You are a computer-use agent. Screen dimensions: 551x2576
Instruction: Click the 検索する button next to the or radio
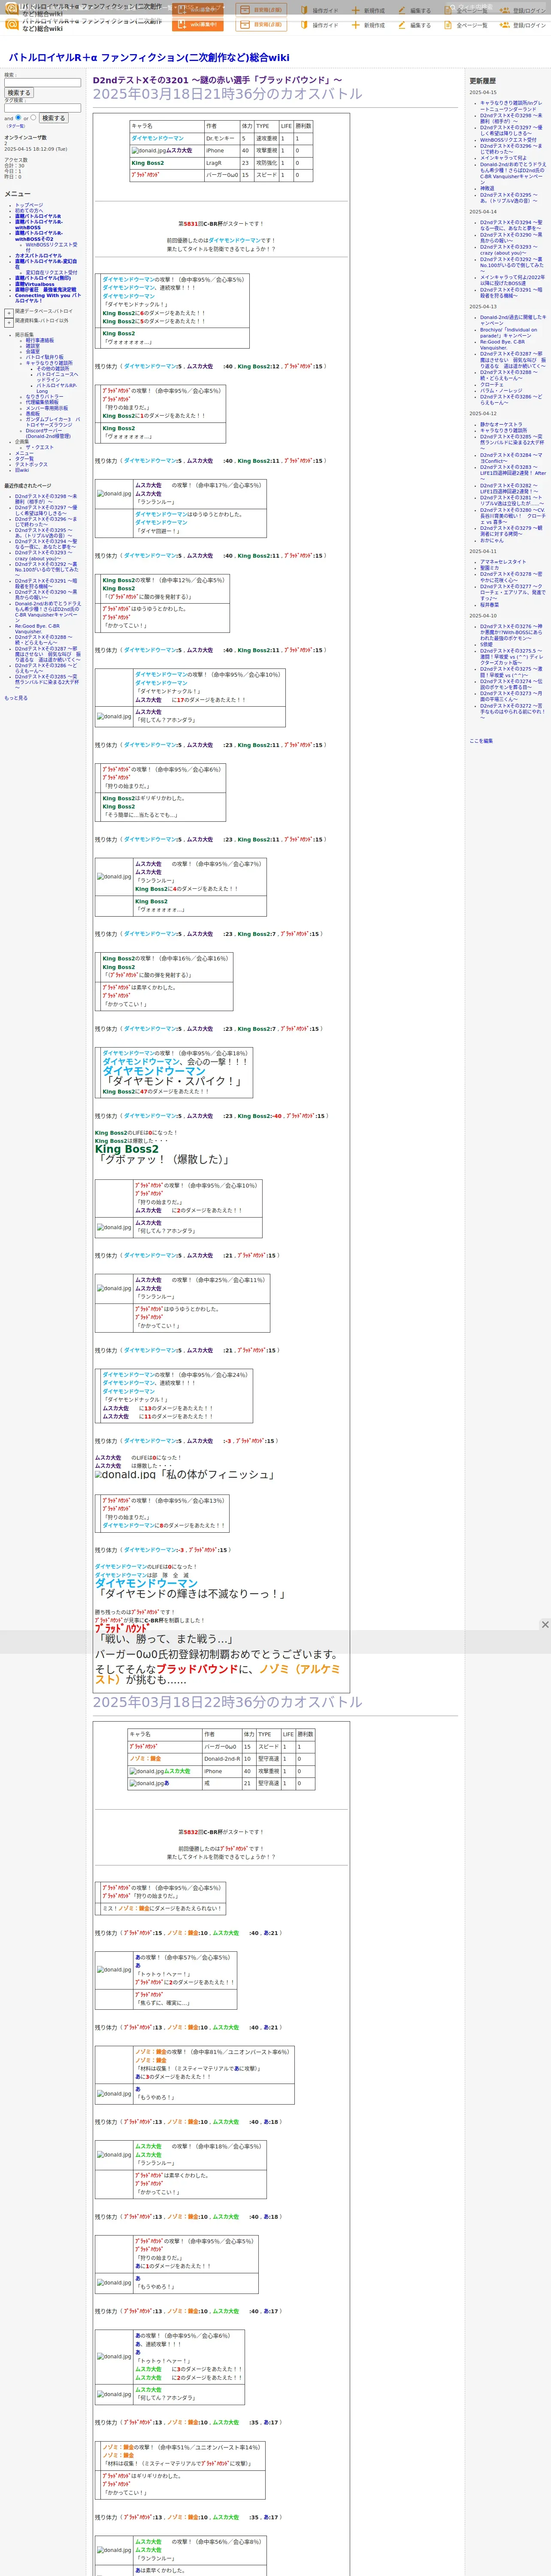click(x=53, y=118)
